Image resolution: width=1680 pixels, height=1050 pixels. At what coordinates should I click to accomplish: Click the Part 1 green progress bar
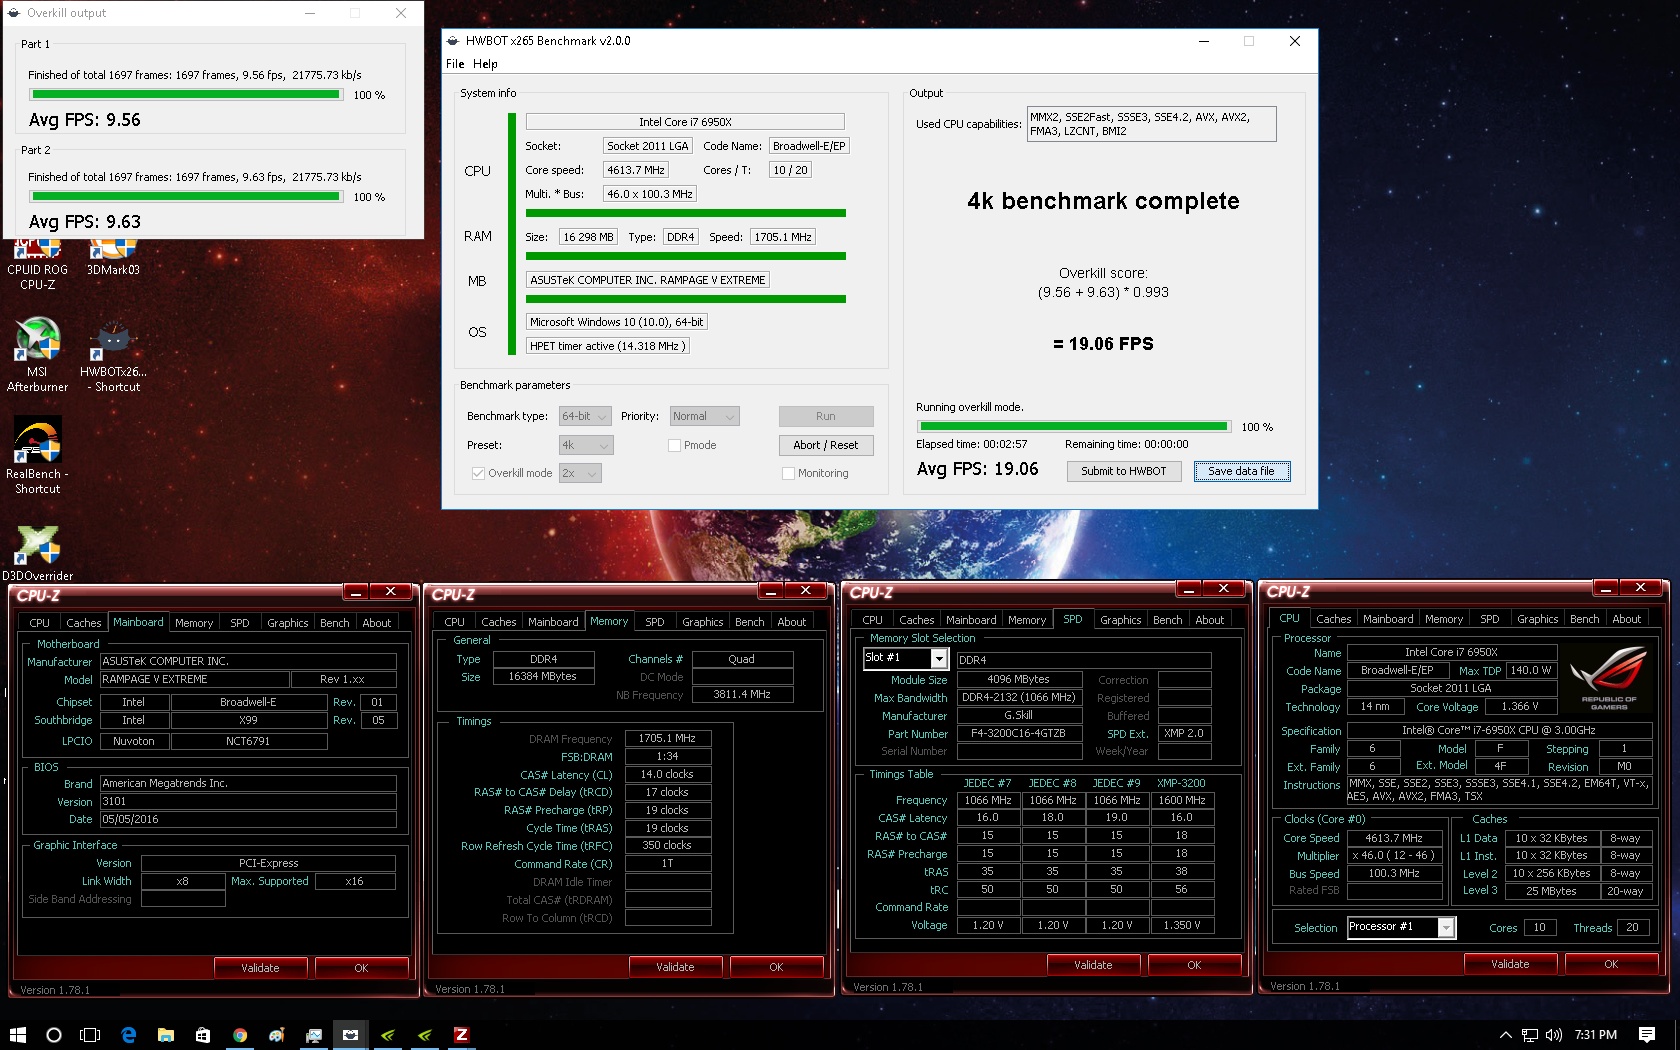point(186,95)
